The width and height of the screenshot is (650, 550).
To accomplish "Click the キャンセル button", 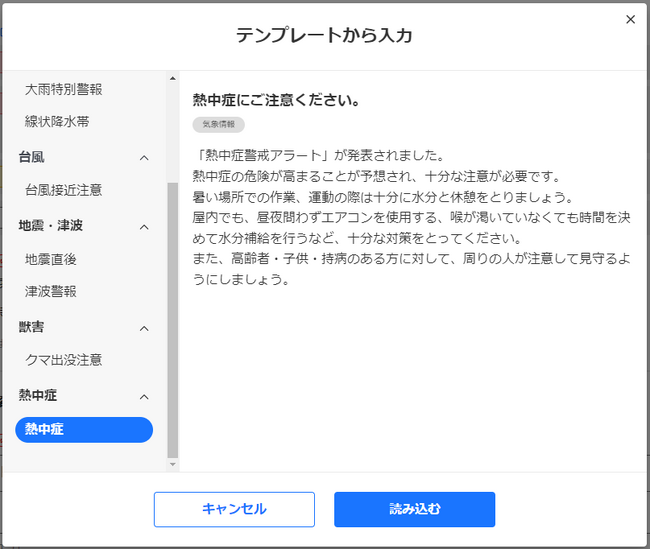I will (234, 509).
